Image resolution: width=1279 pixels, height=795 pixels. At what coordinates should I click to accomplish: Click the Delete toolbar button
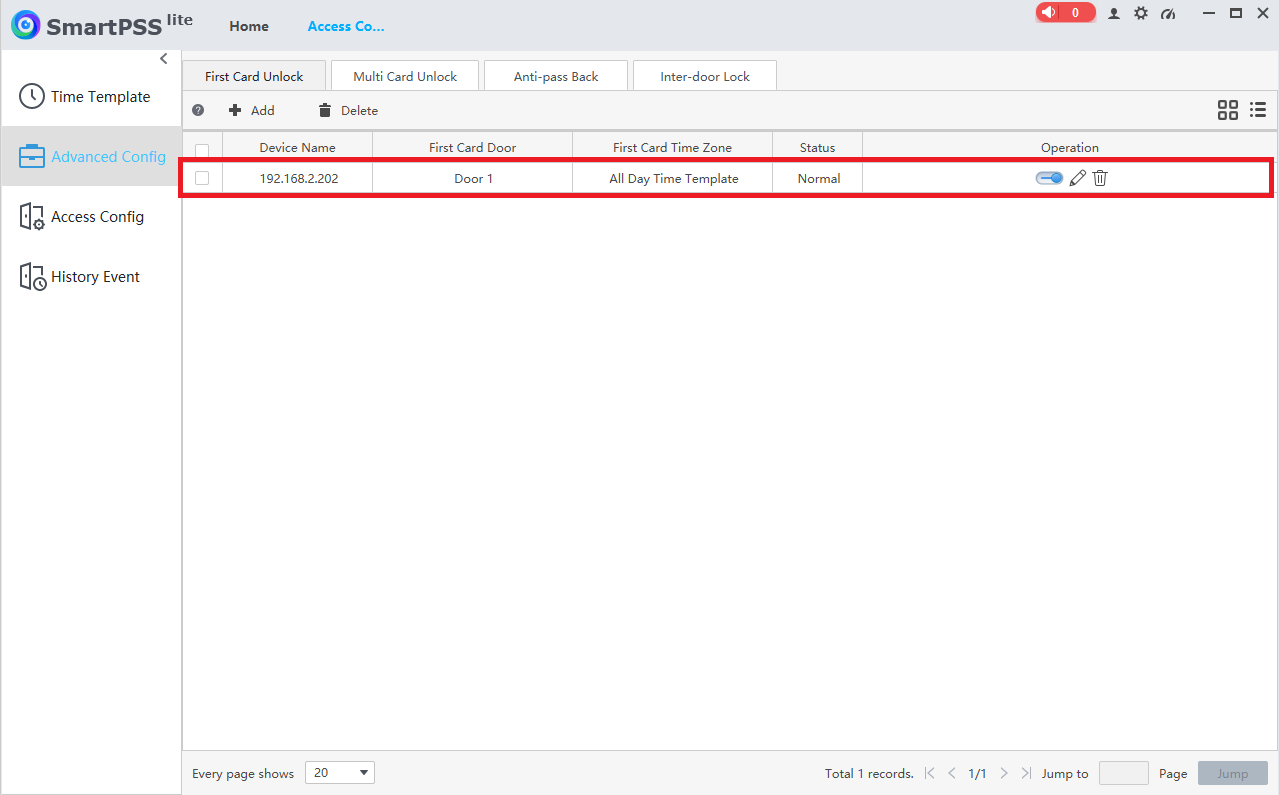[348, 110]
